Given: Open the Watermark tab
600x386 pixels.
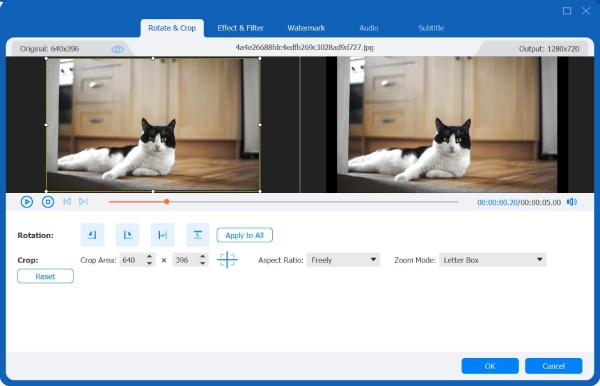Looking at the screenshot, I should (x=306, y=28).
